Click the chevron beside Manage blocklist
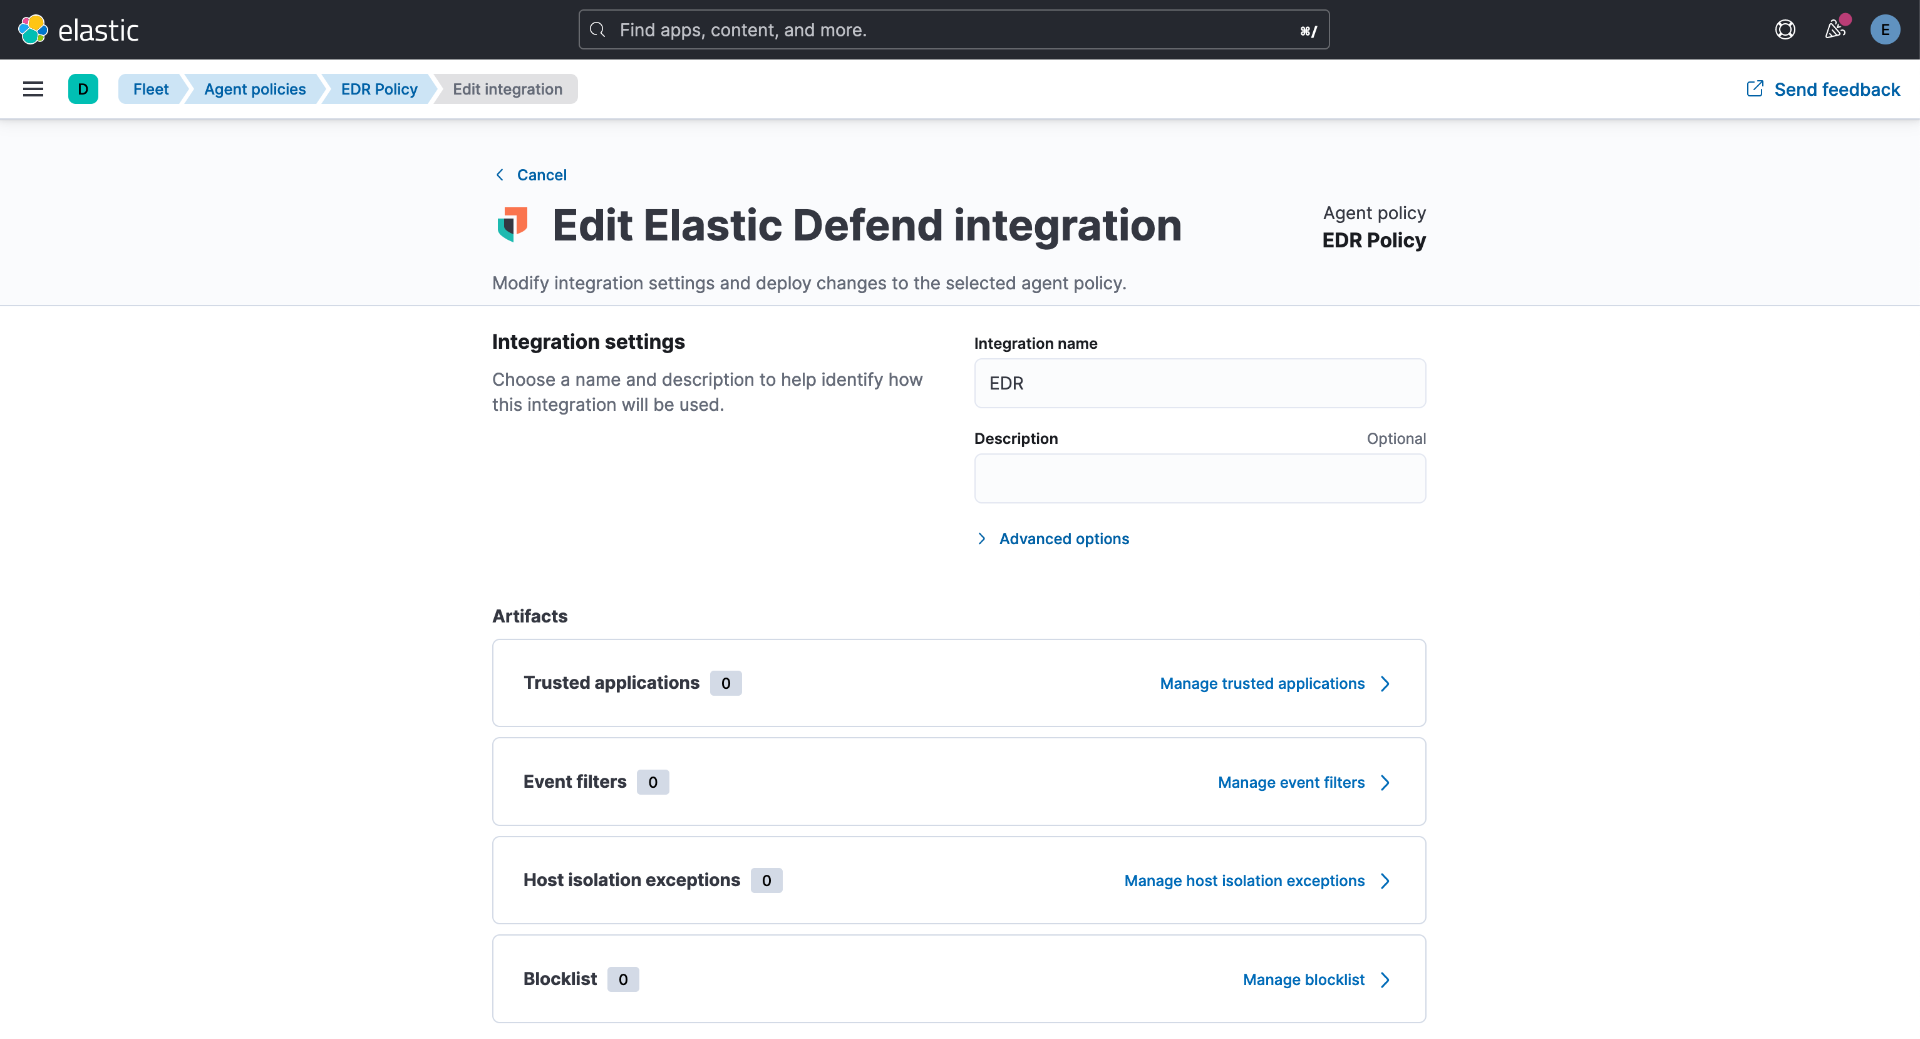1920x1039 pixels. [1385, 980]
